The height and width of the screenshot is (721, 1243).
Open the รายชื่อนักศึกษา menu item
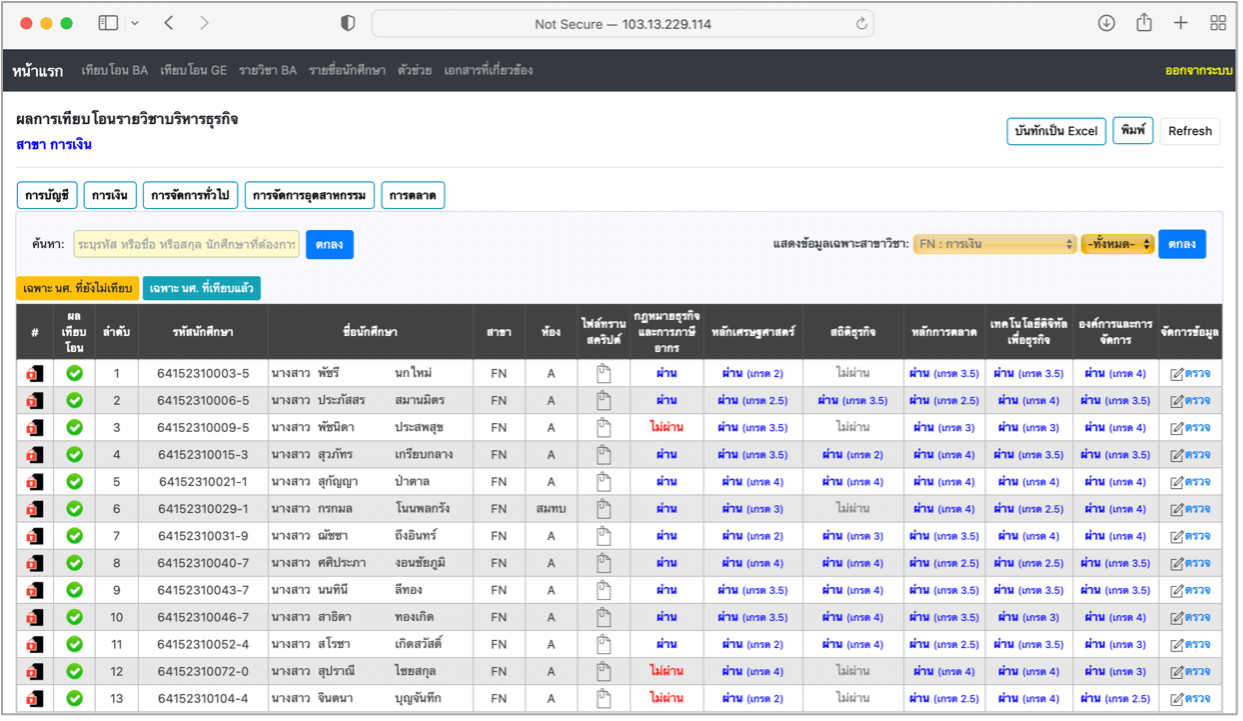point(347,70)
